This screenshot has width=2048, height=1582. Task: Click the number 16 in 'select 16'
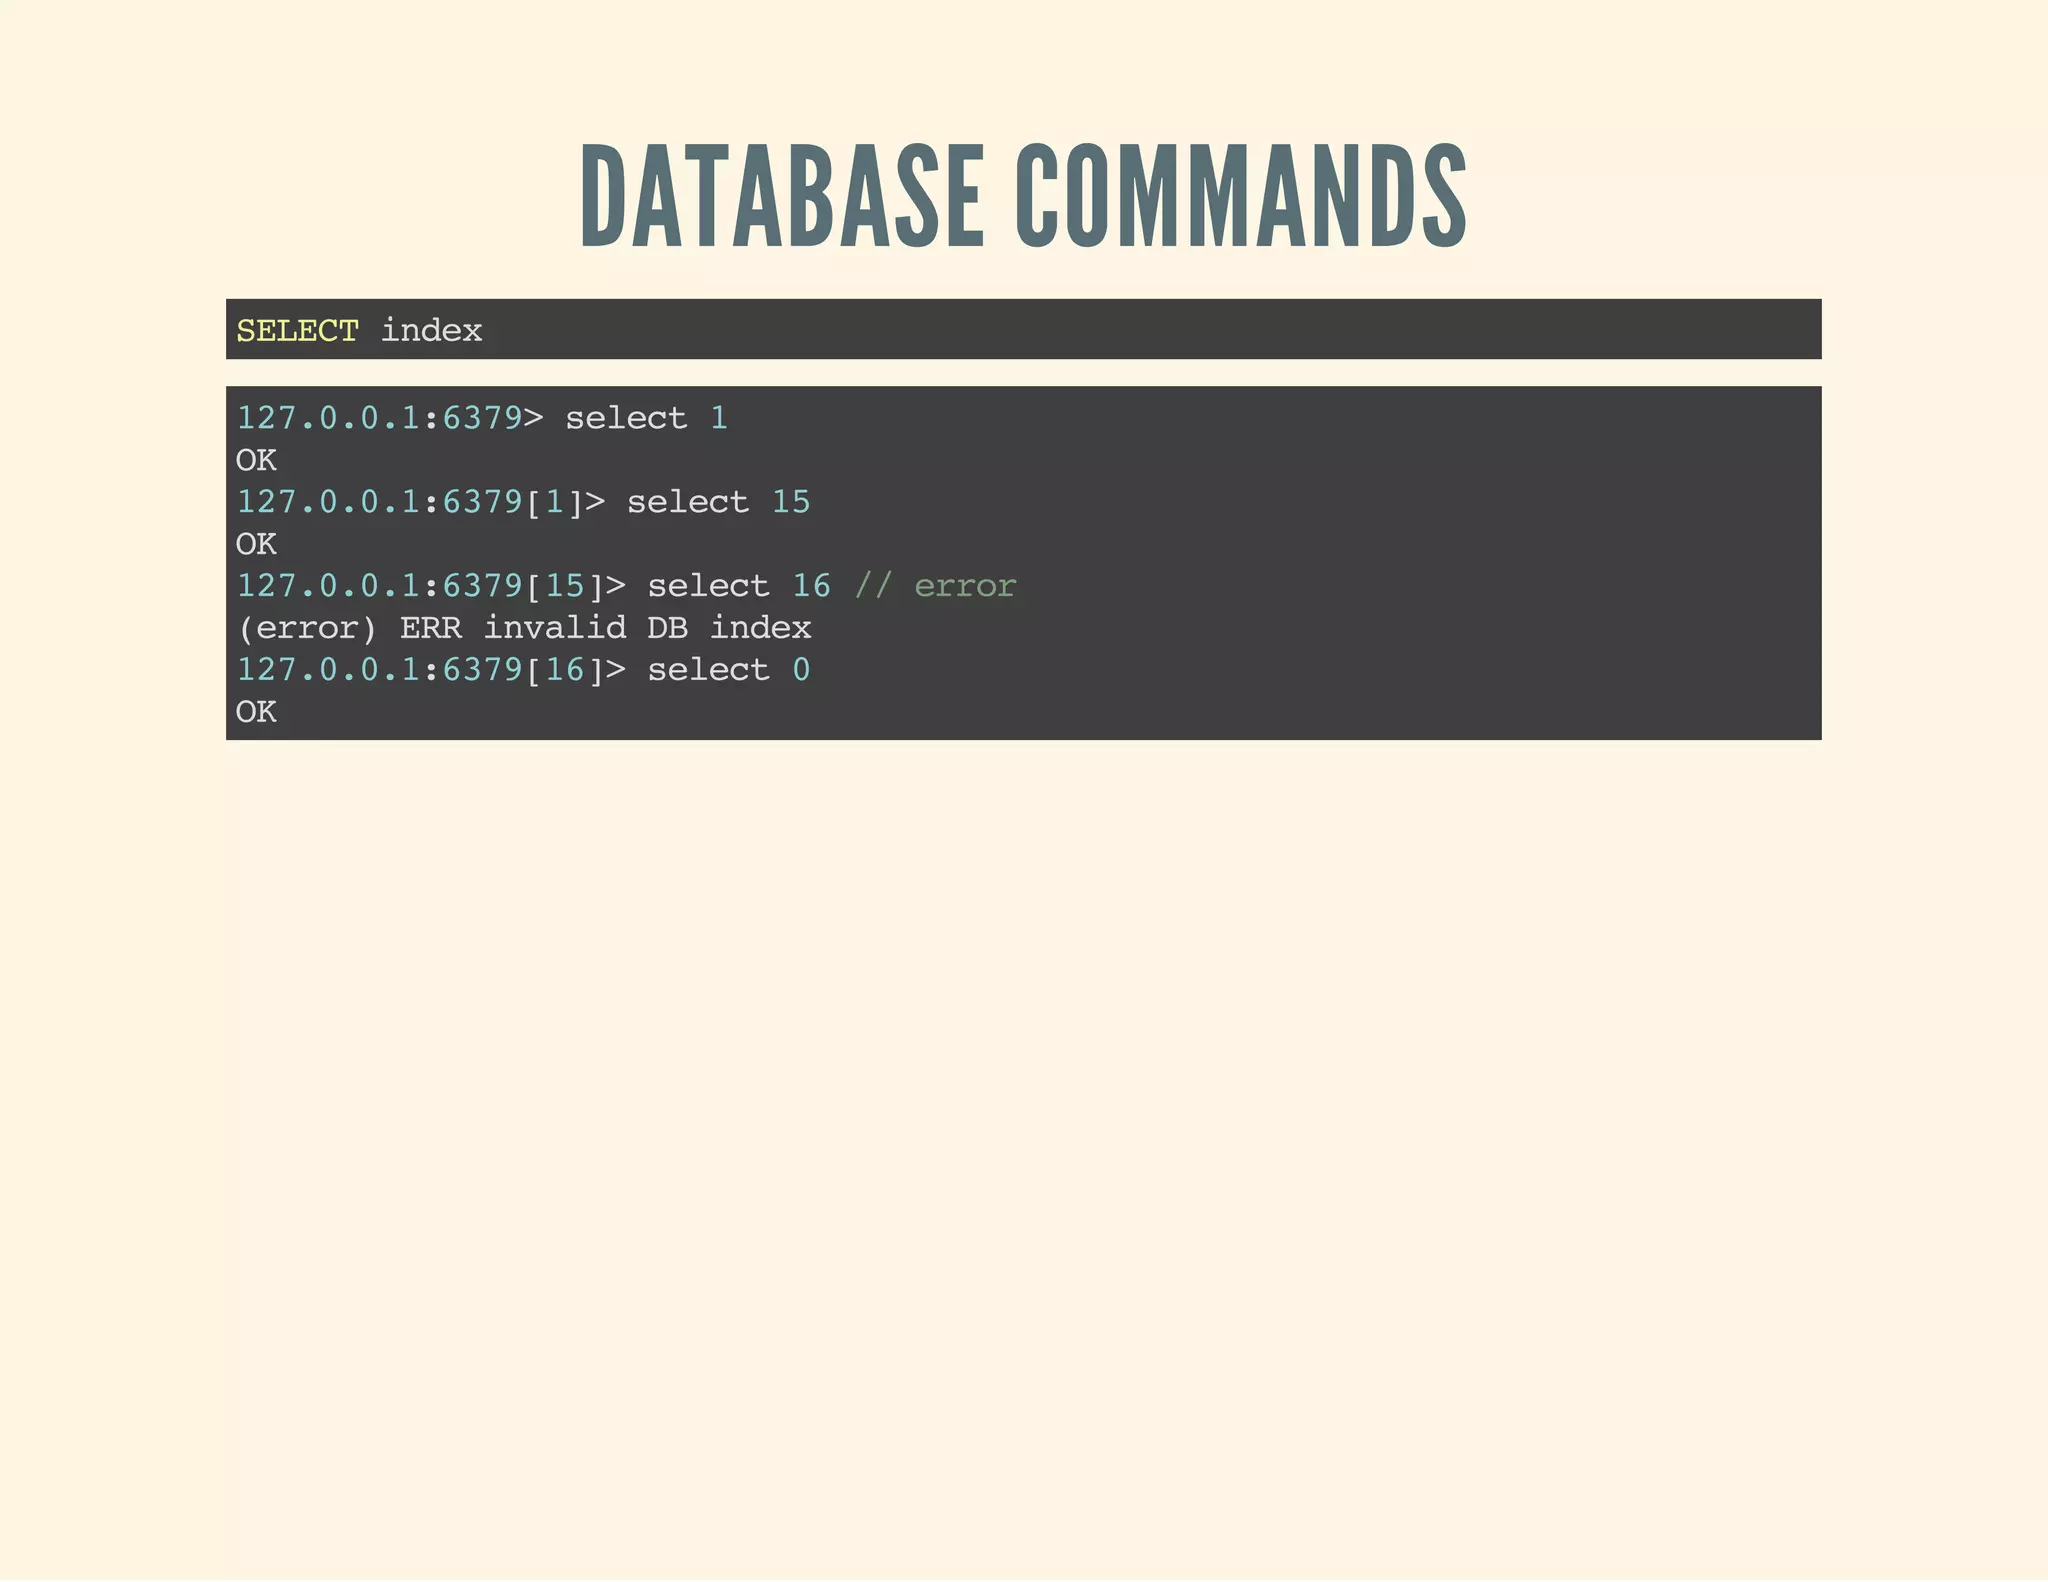click(811, 586)
